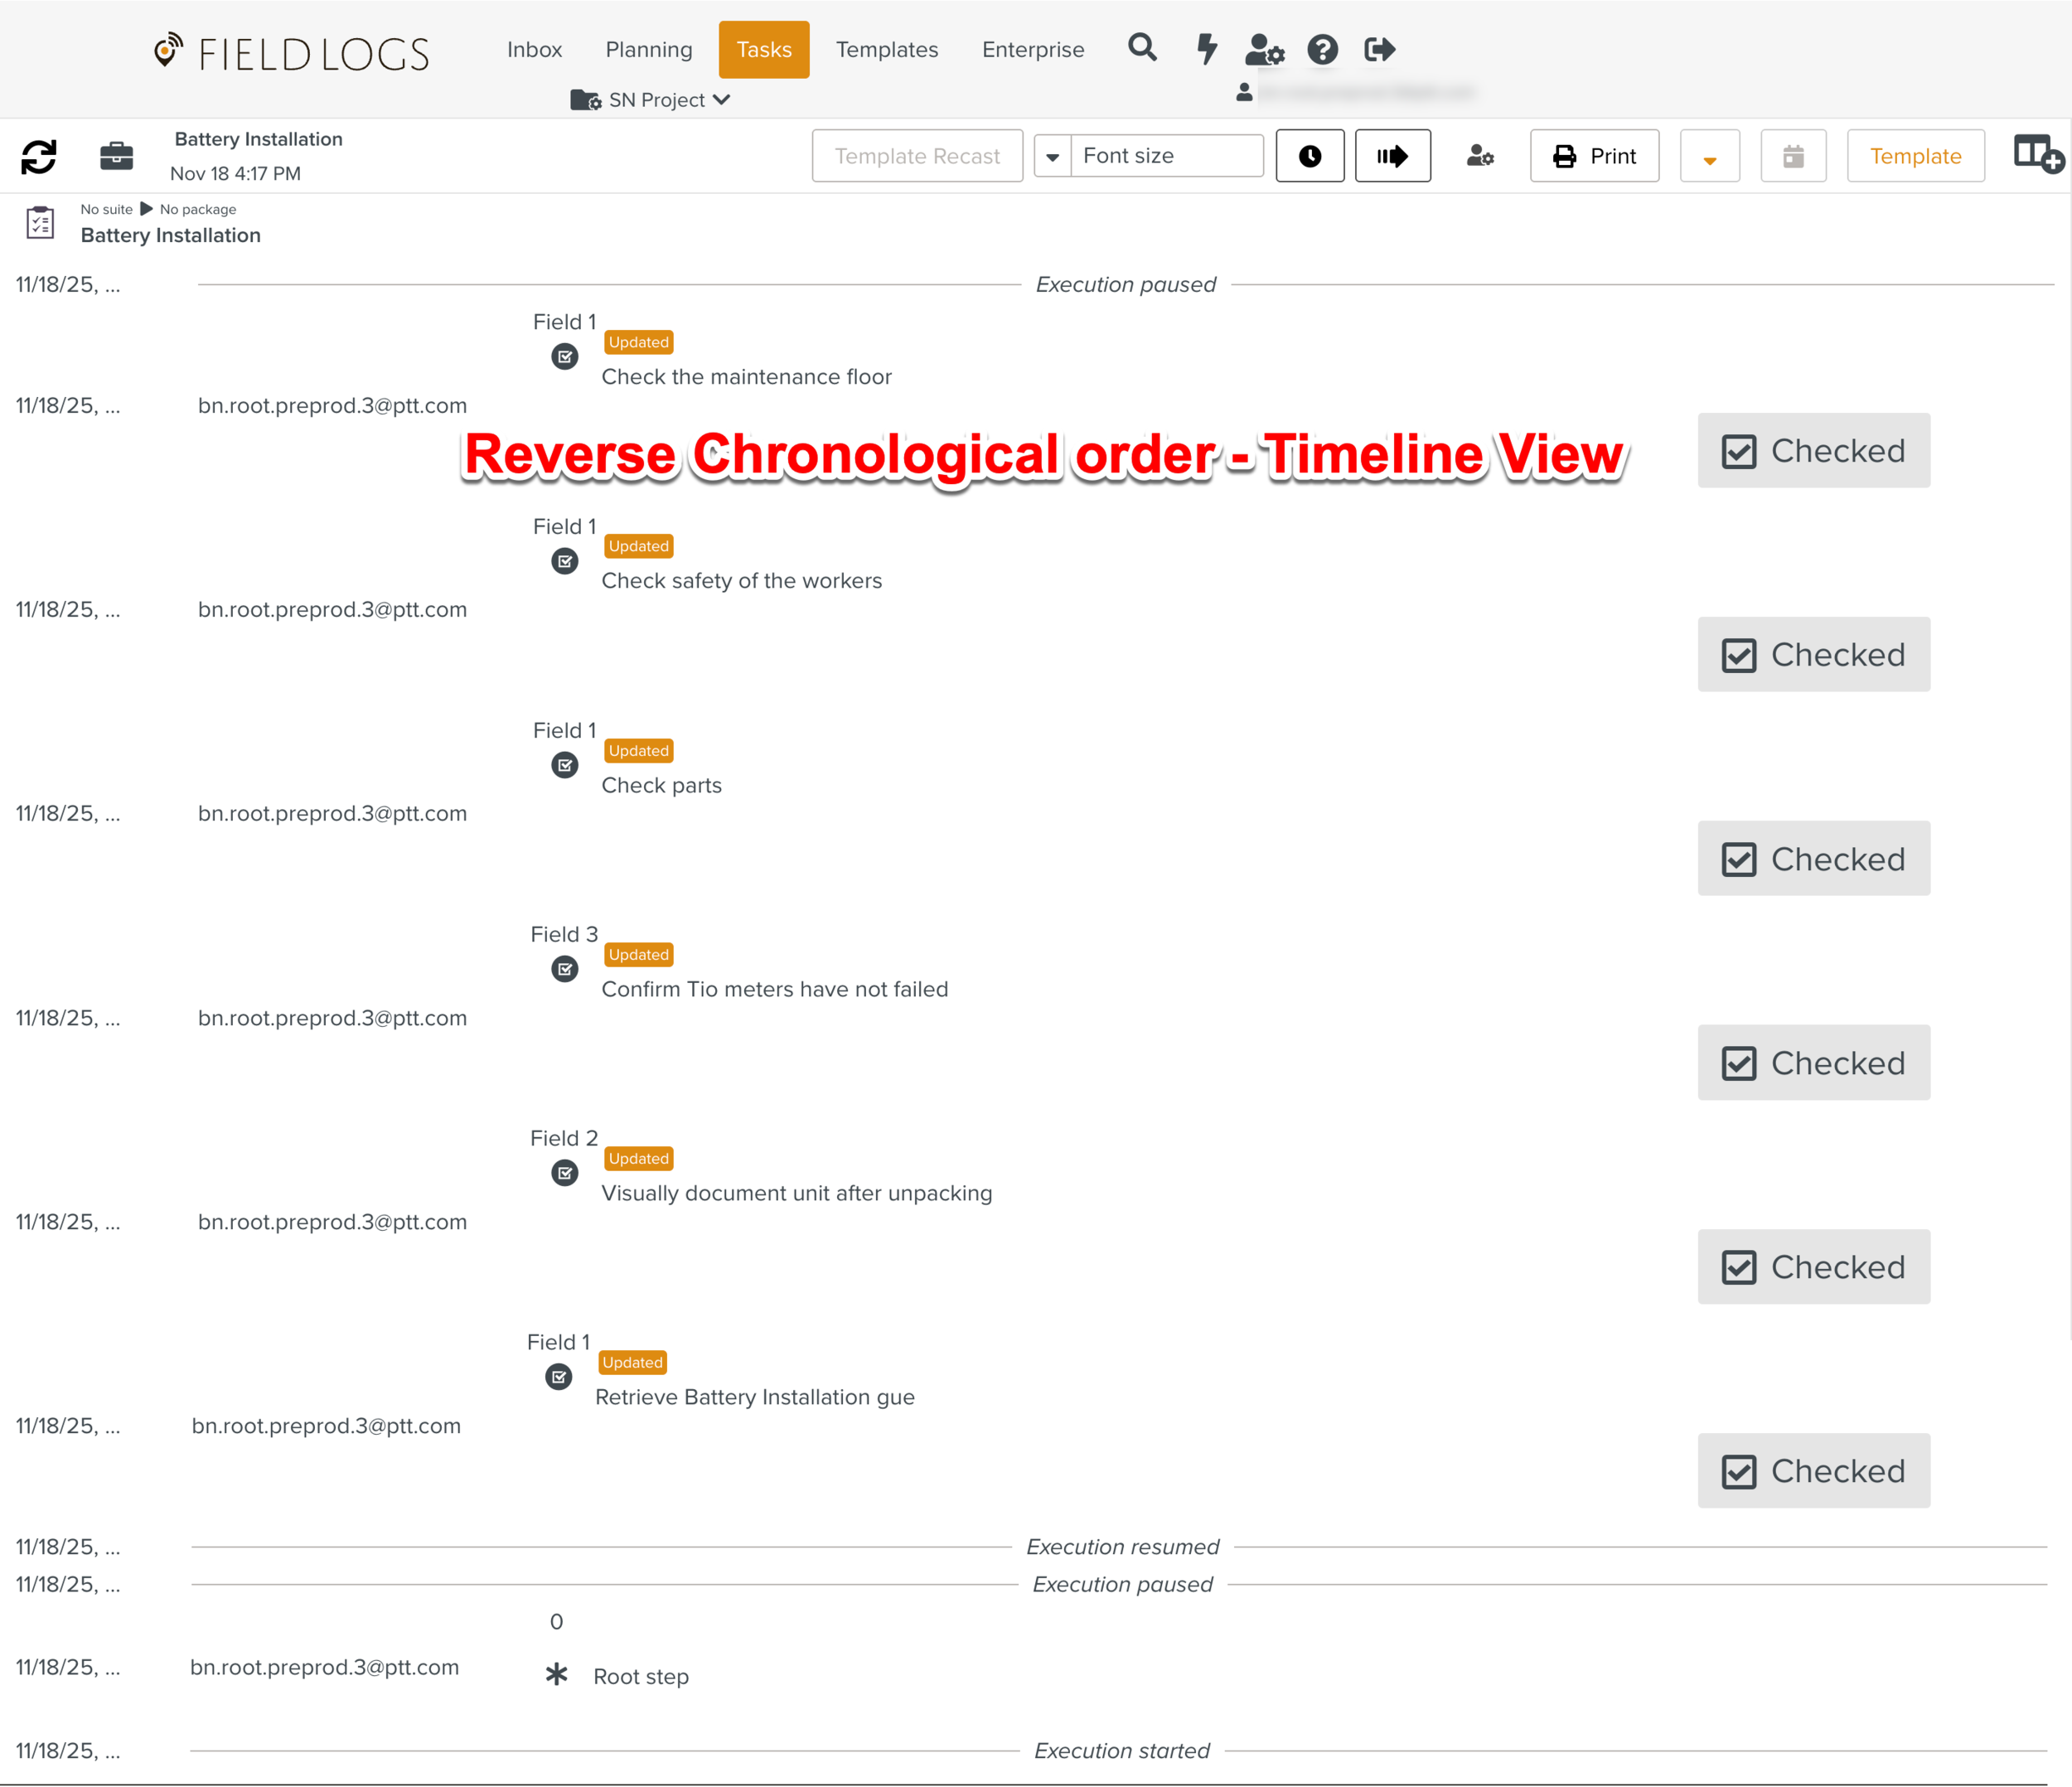2072x1787 pixels.
Task: Toggle Checked for Retrieve Battery Installation gue
Action: pos(1813,1471)
